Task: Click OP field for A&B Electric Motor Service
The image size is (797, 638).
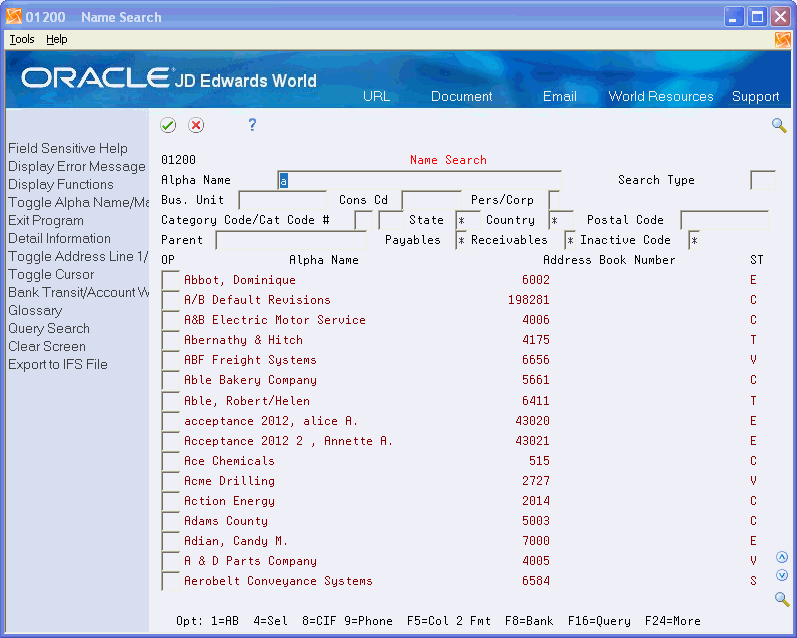Action: click(x=170, y=320)
